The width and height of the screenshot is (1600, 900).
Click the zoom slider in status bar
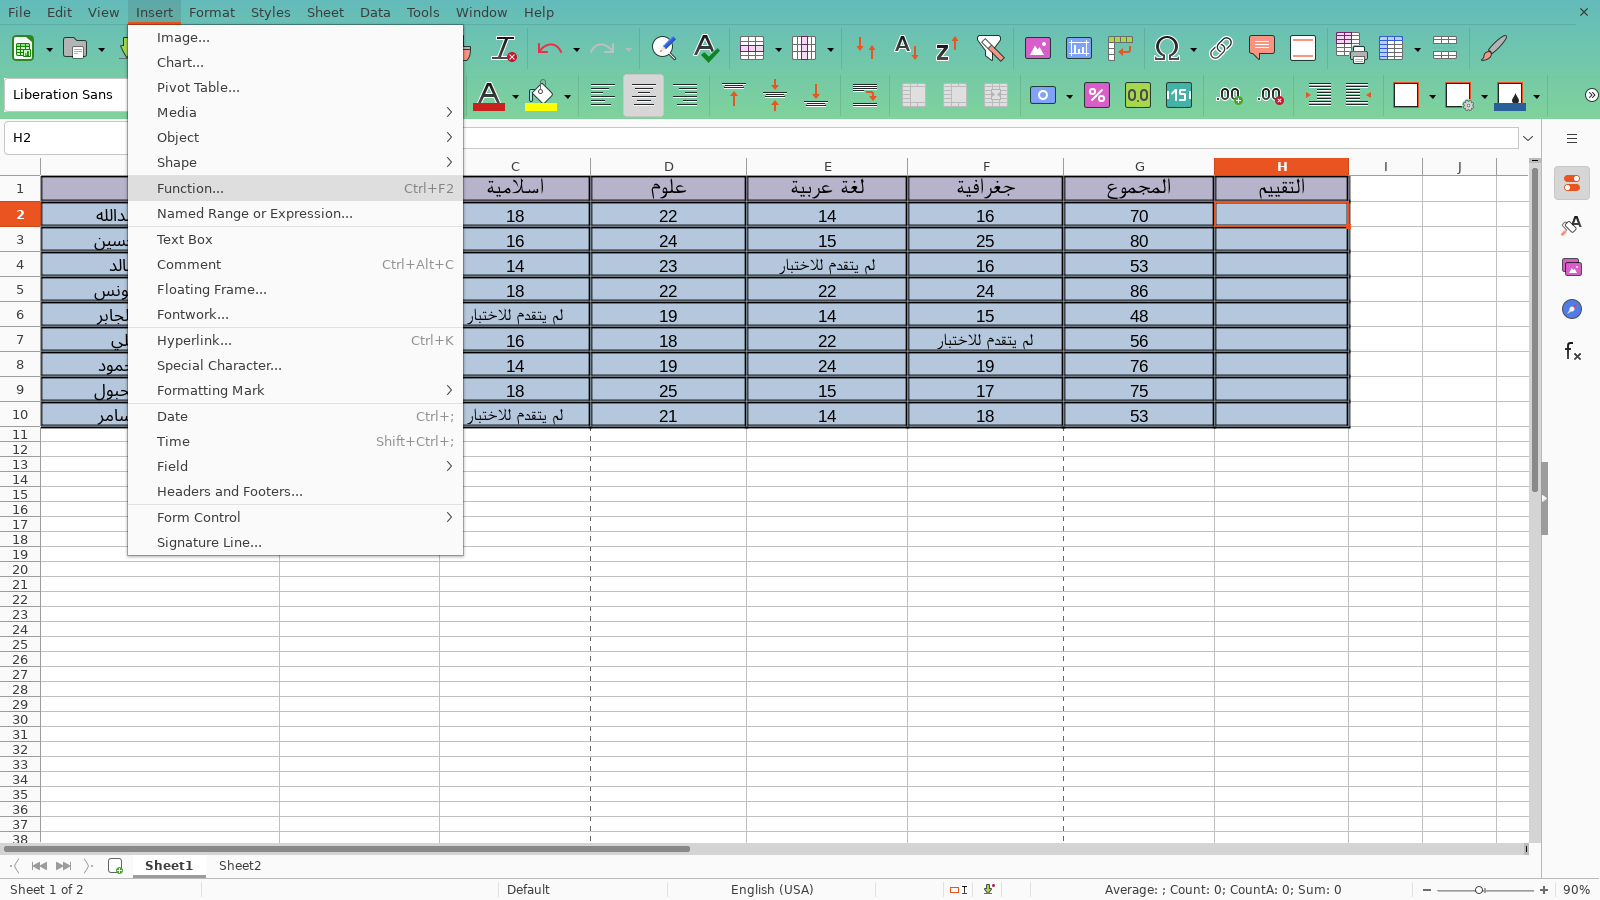[x=1480, y=890]
